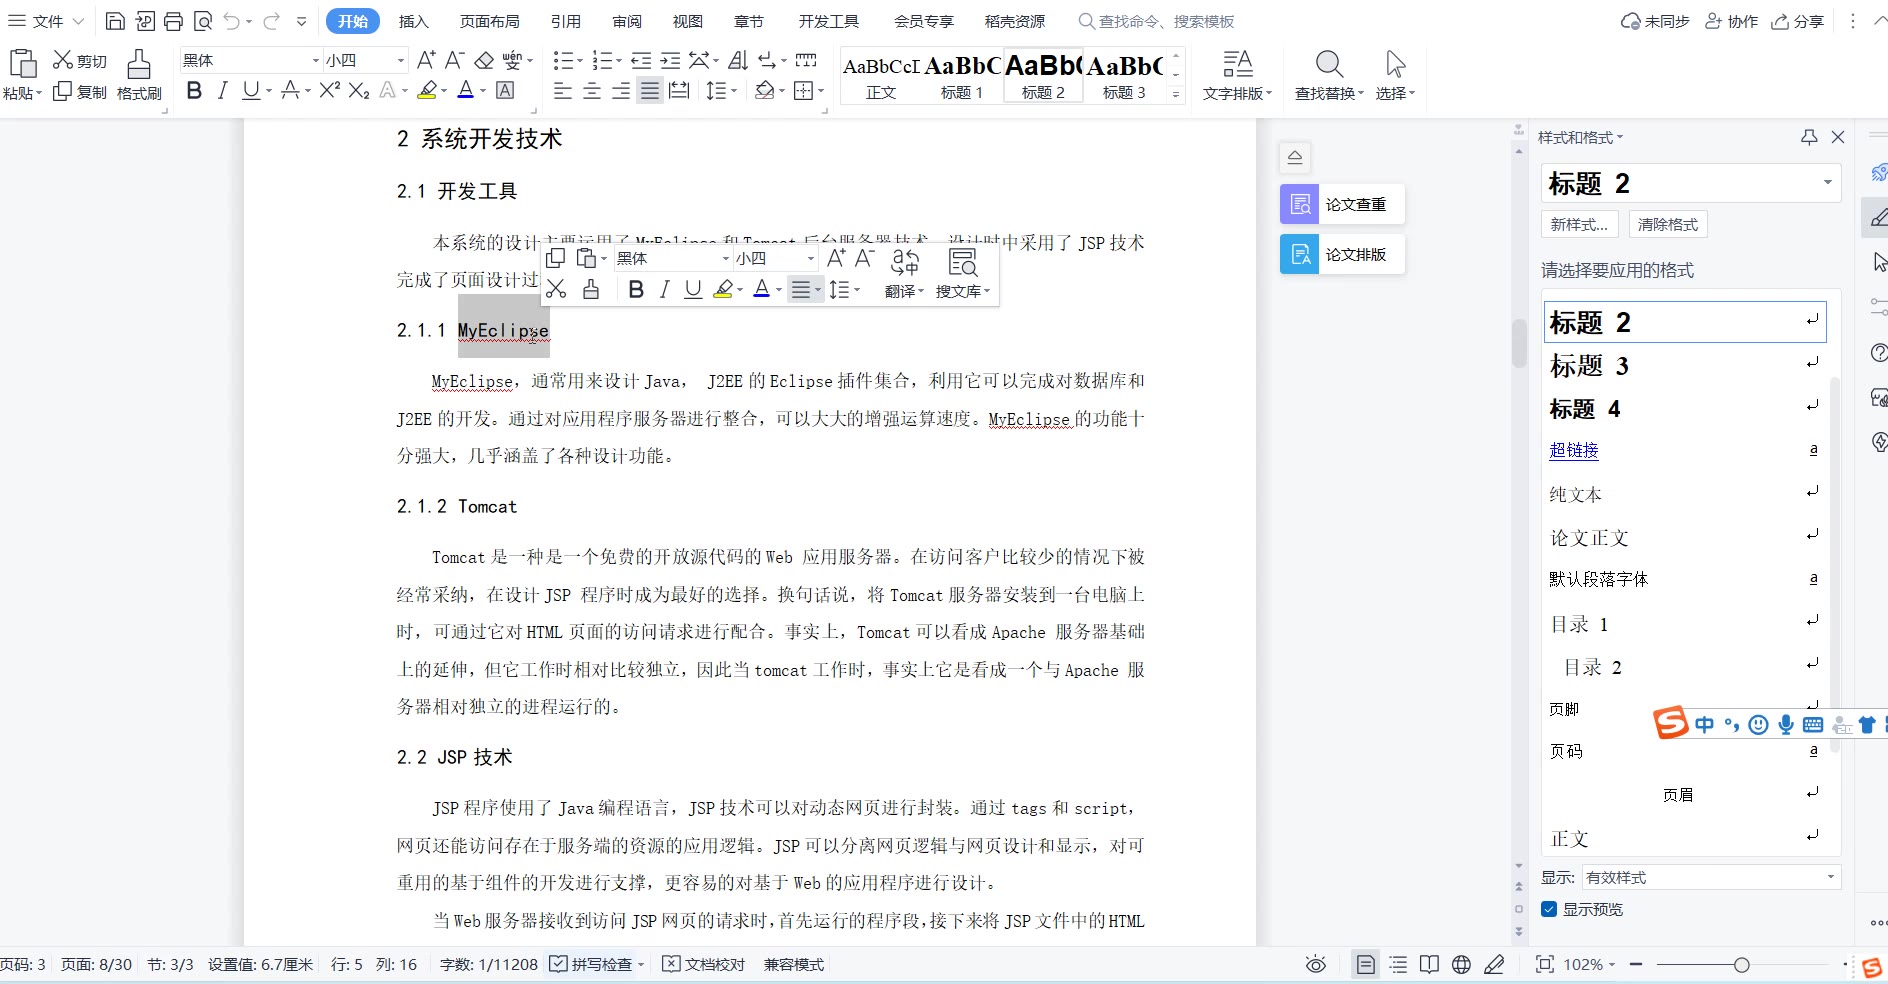Switch to the 页面布局 tab

pos(489,21)
